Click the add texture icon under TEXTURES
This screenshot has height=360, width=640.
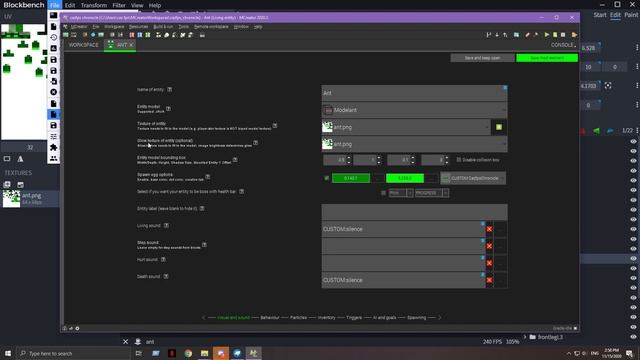(7, 184)
